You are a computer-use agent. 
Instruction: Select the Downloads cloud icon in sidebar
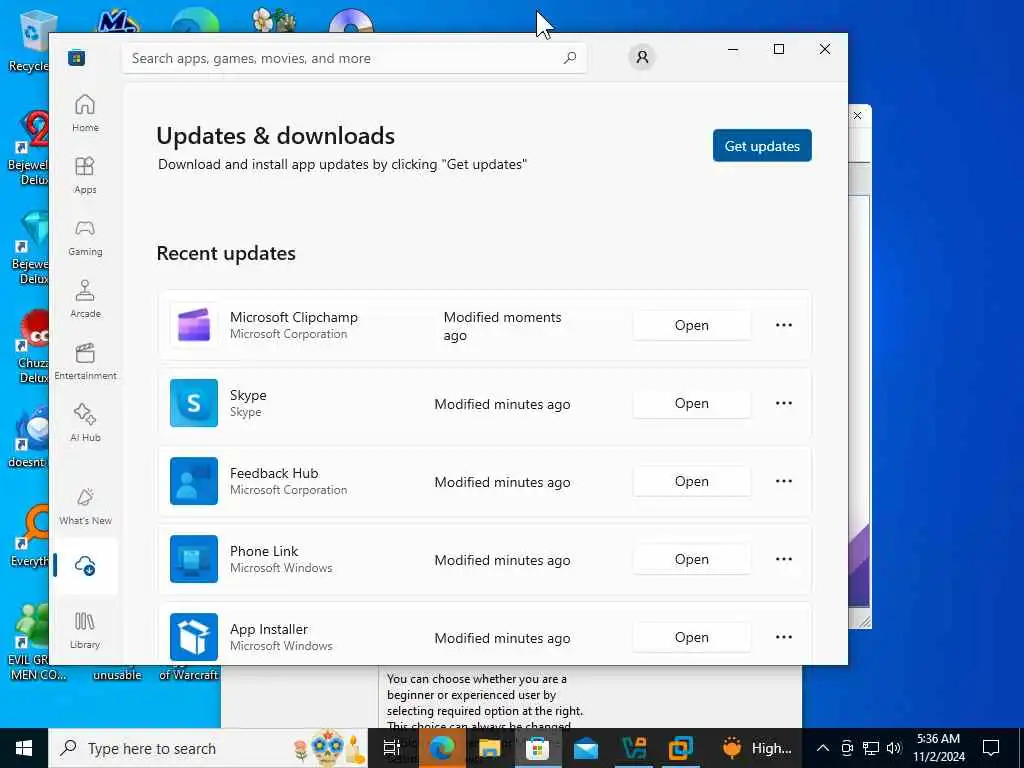click(85, 566)
